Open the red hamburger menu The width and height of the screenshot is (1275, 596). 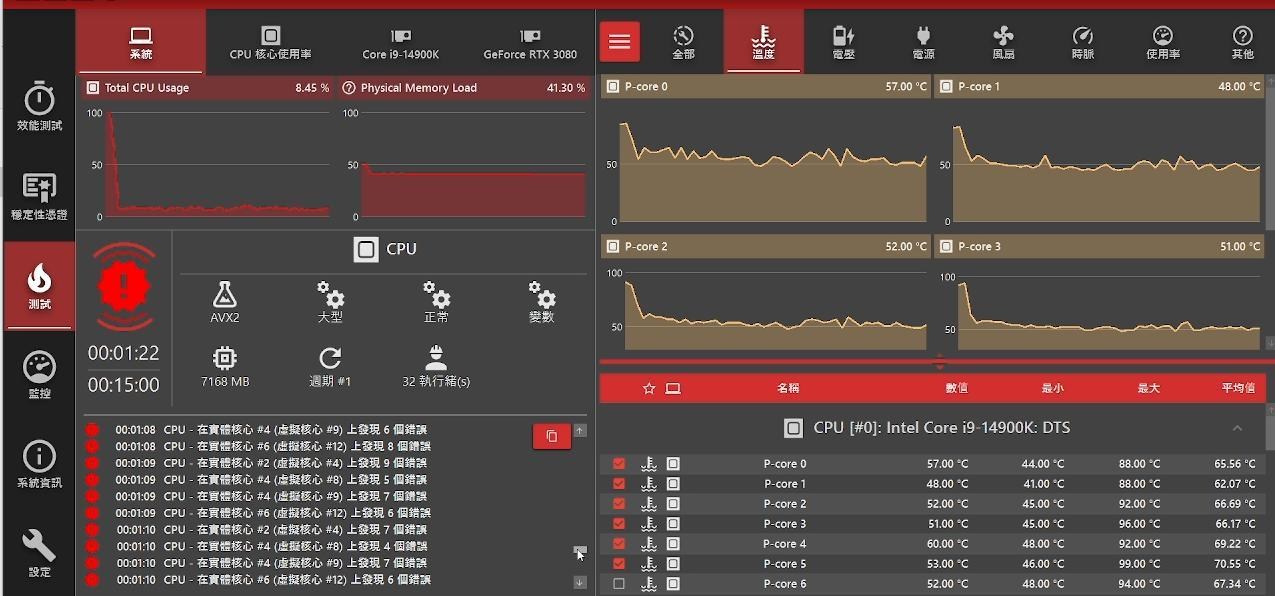[620, 41]
